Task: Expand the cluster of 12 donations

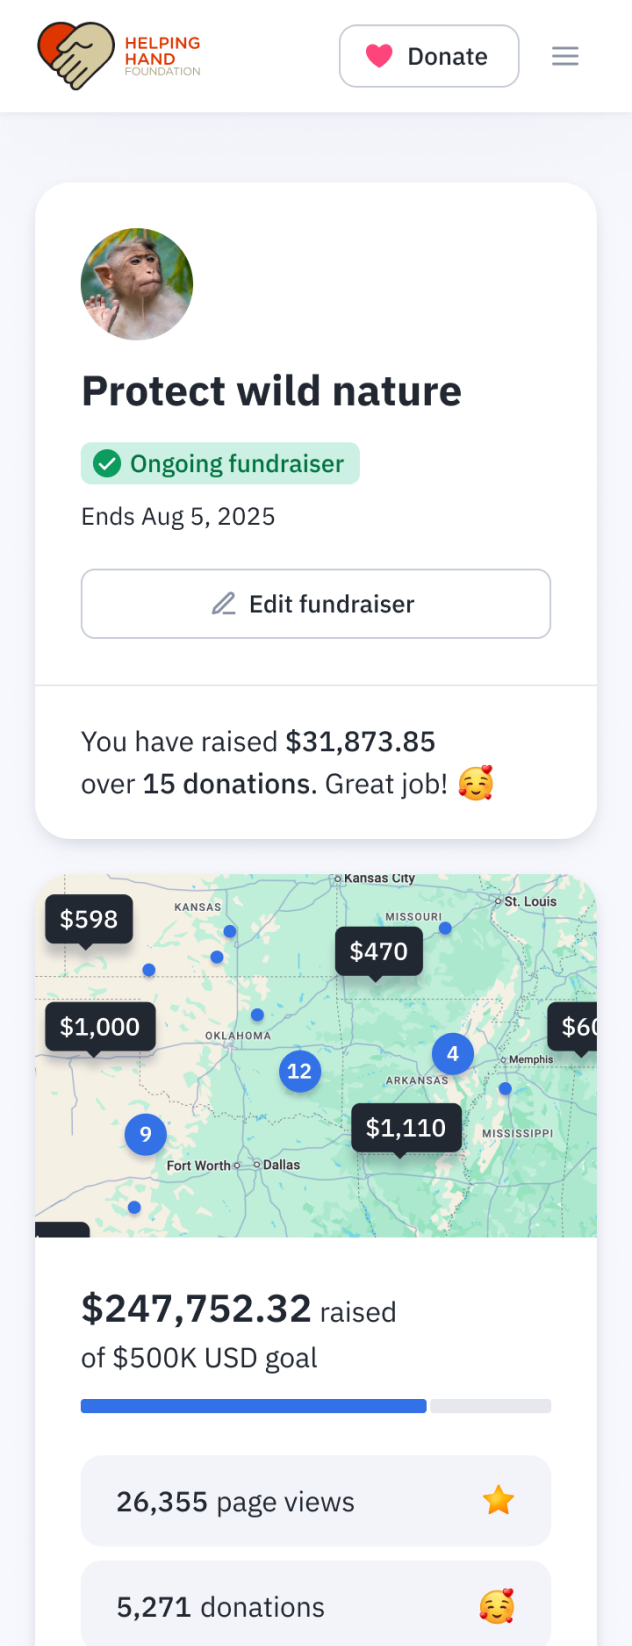Action: 299,1071
